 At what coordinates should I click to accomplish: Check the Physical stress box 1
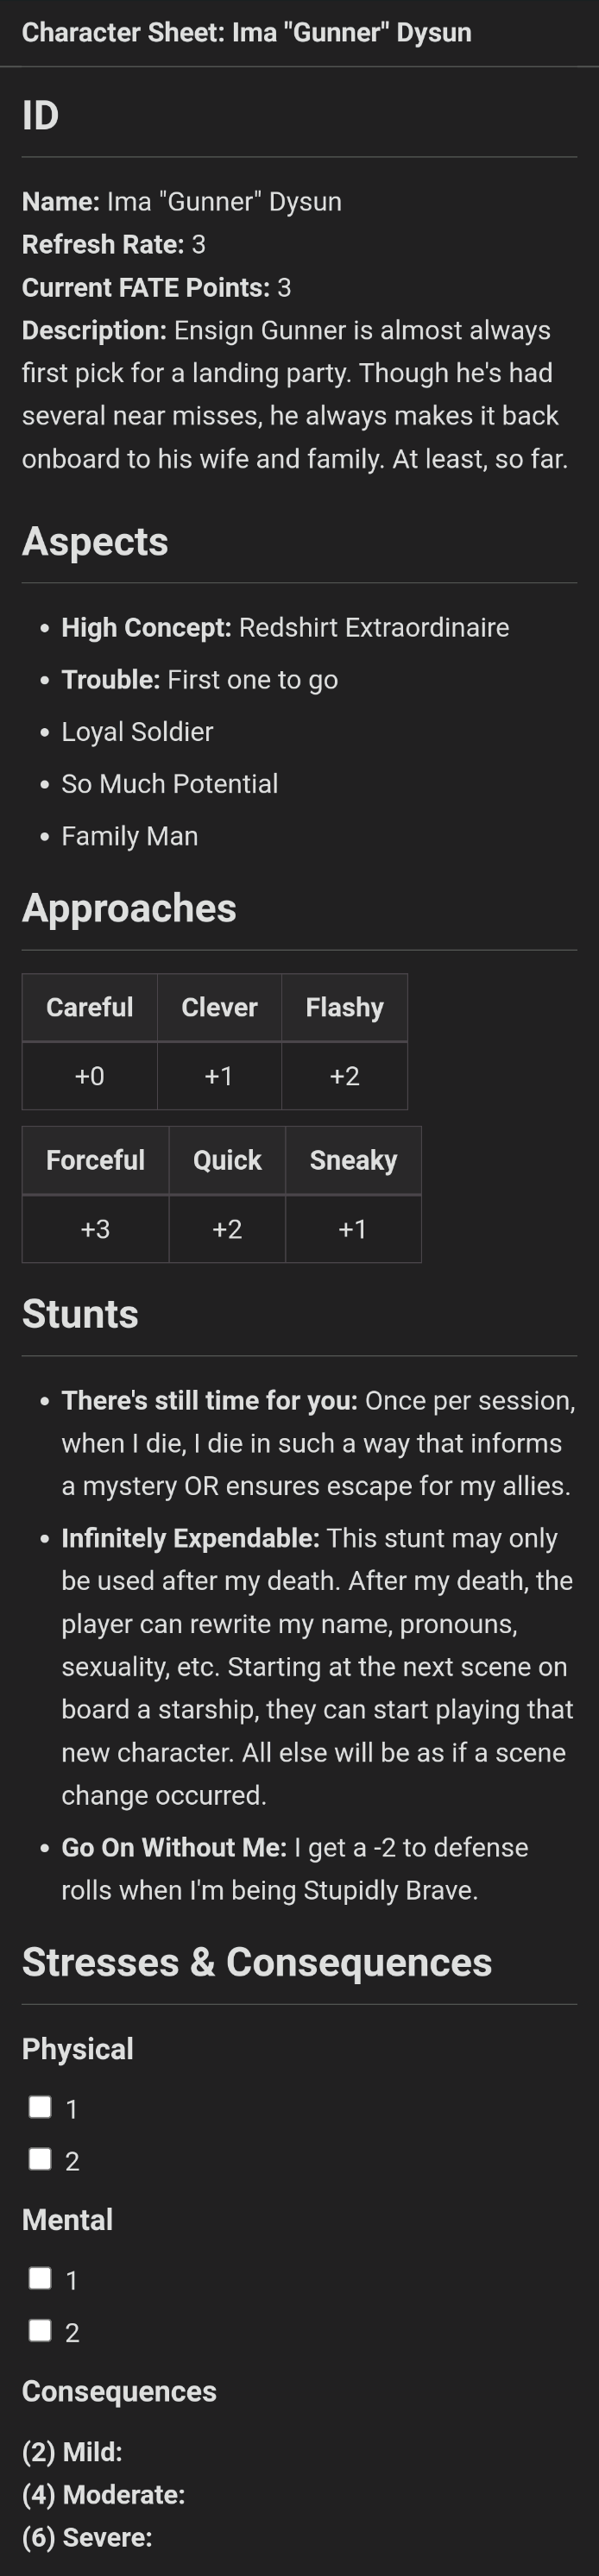click(x=40, y=2107)
